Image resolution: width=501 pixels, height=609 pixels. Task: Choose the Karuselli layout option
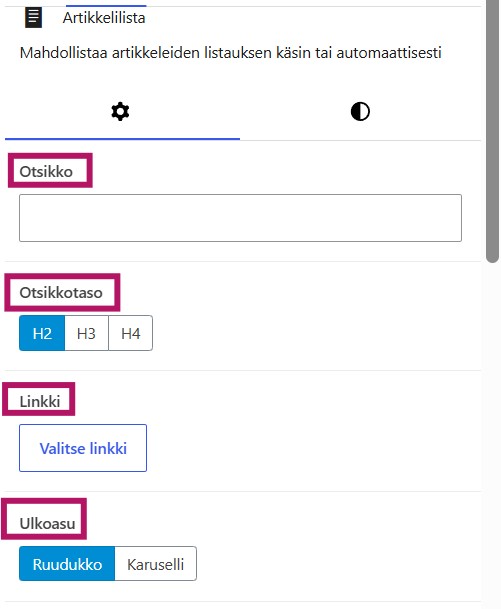(155, 564)
